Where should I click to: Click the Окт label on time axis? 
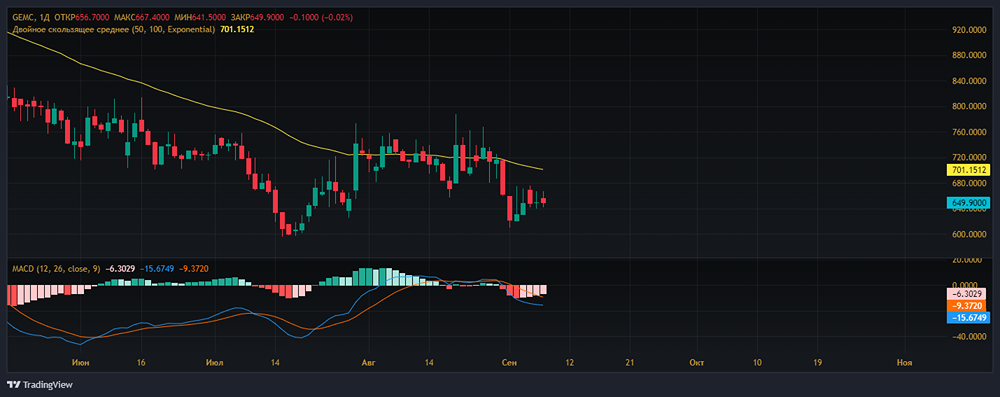tap(697, 362)
